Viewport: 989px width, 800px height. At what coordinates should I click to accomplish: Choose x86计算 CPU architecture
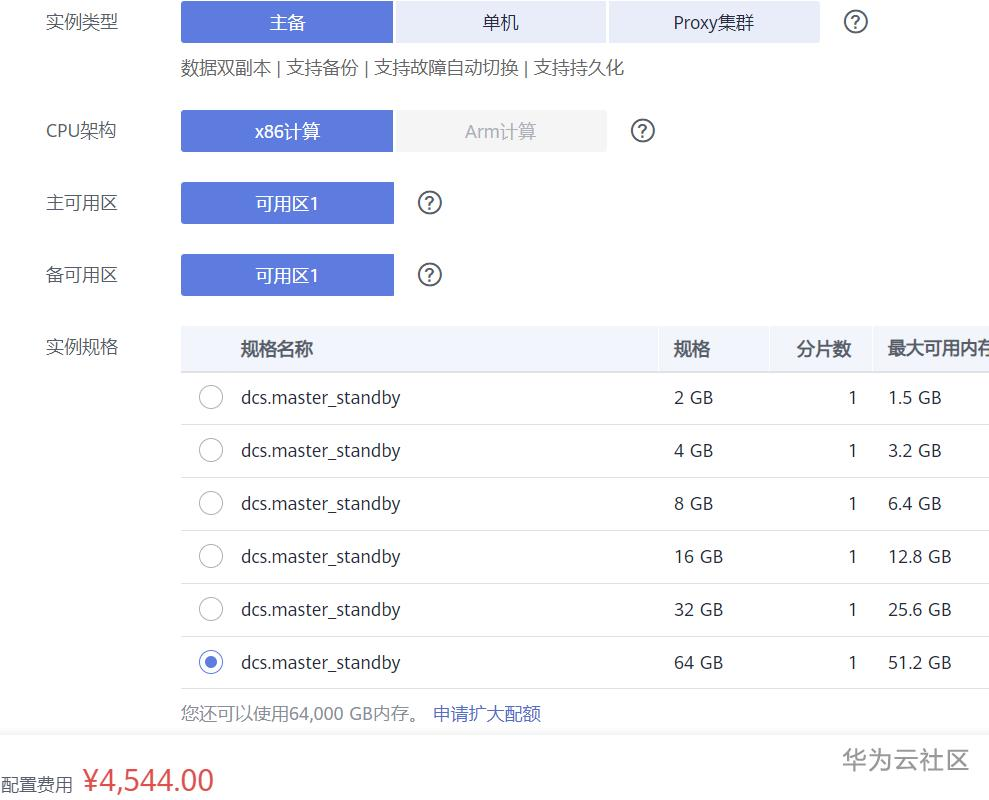pos(287,131)
